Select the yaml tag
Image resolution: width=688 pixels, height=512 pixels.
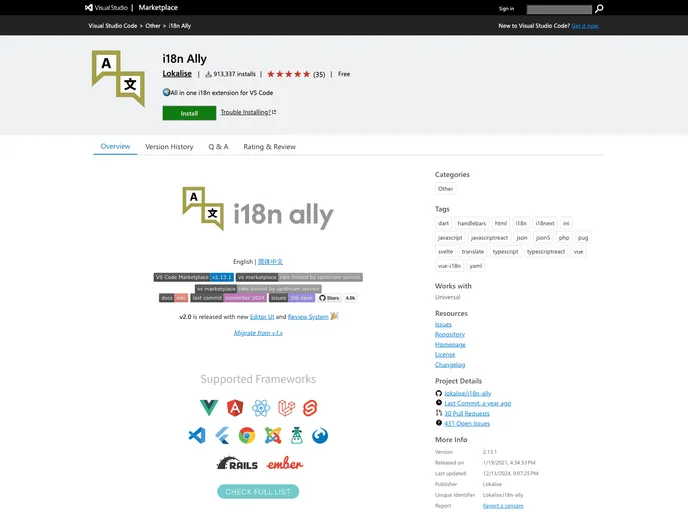coord(476,266)
